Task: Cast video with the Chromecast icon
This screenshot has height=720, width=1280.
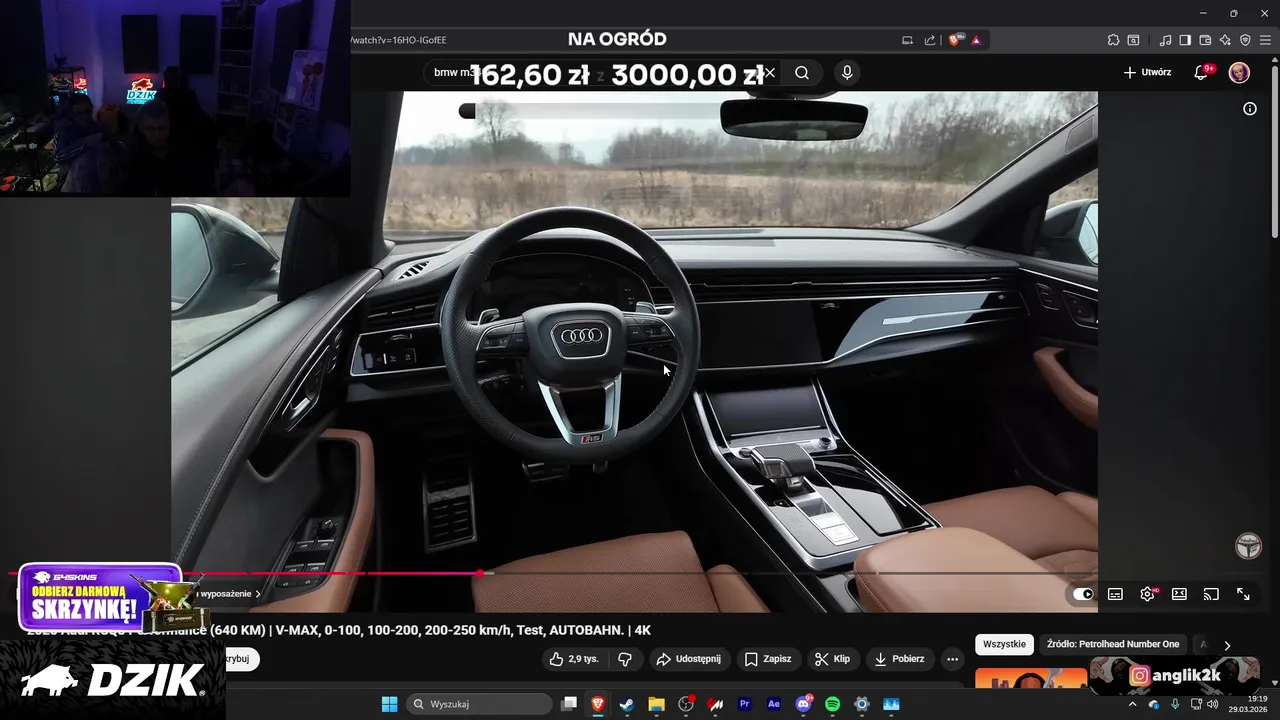Action: coord(1211,594)
